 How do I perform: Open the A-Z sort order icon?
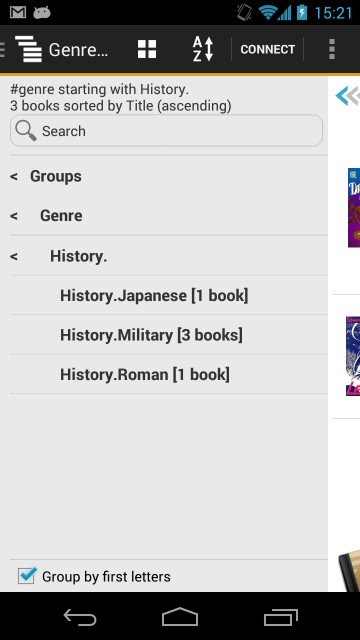coord(203,49)
